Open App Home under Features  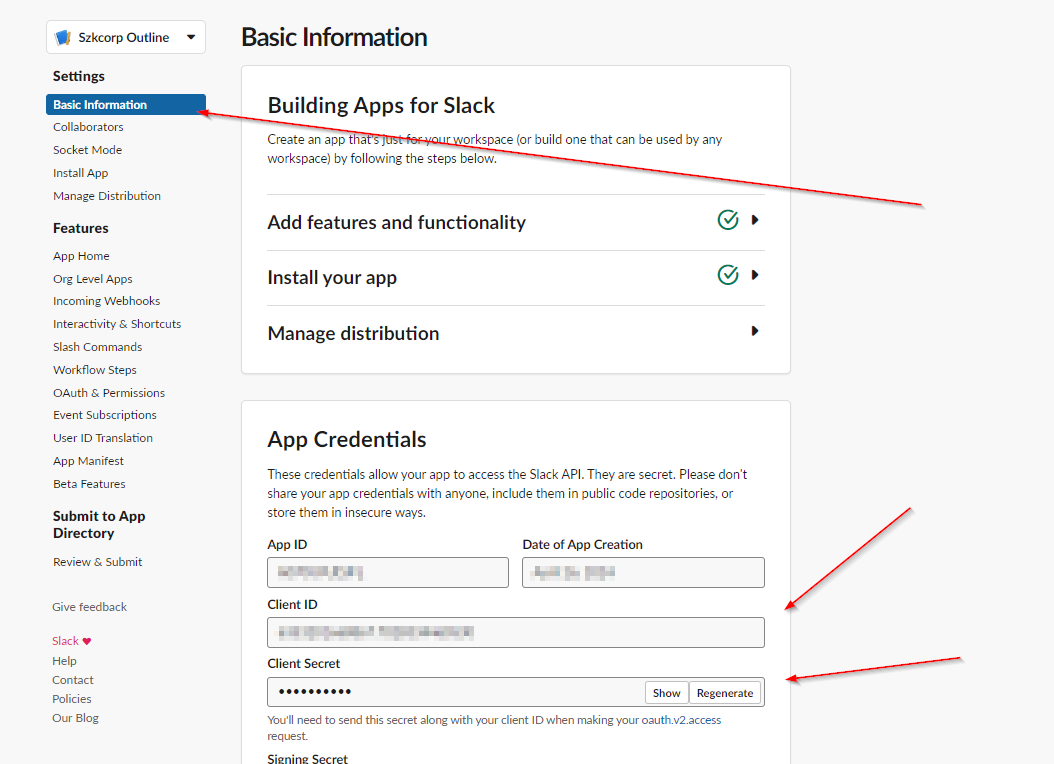(x=81, y=256)
